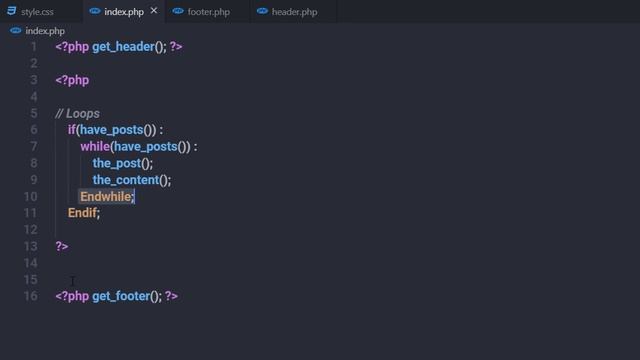Click have_posts in the while statement

[x=146, y=147]
